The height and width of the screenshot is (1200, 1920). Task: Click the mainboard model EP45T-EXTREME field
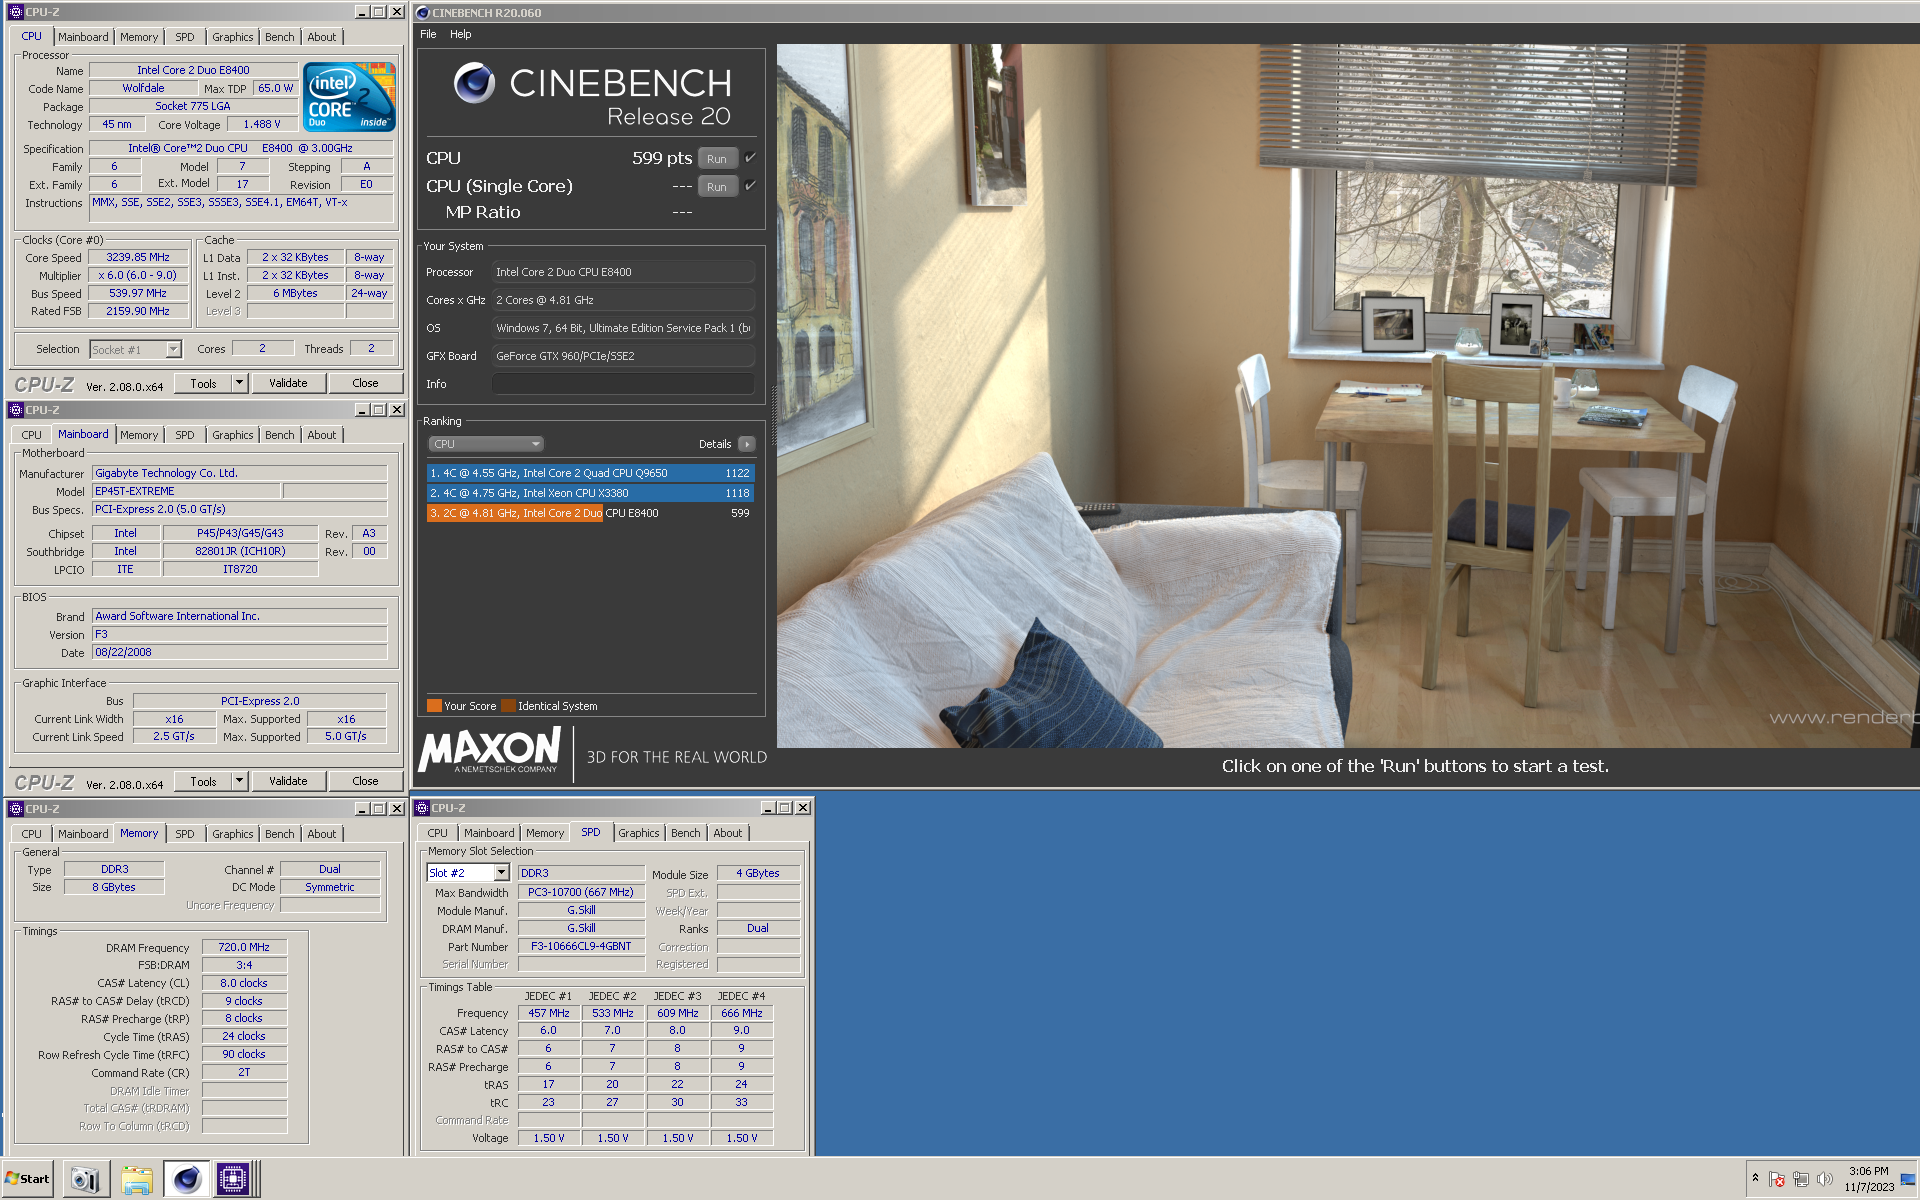[x=186, y=491]
